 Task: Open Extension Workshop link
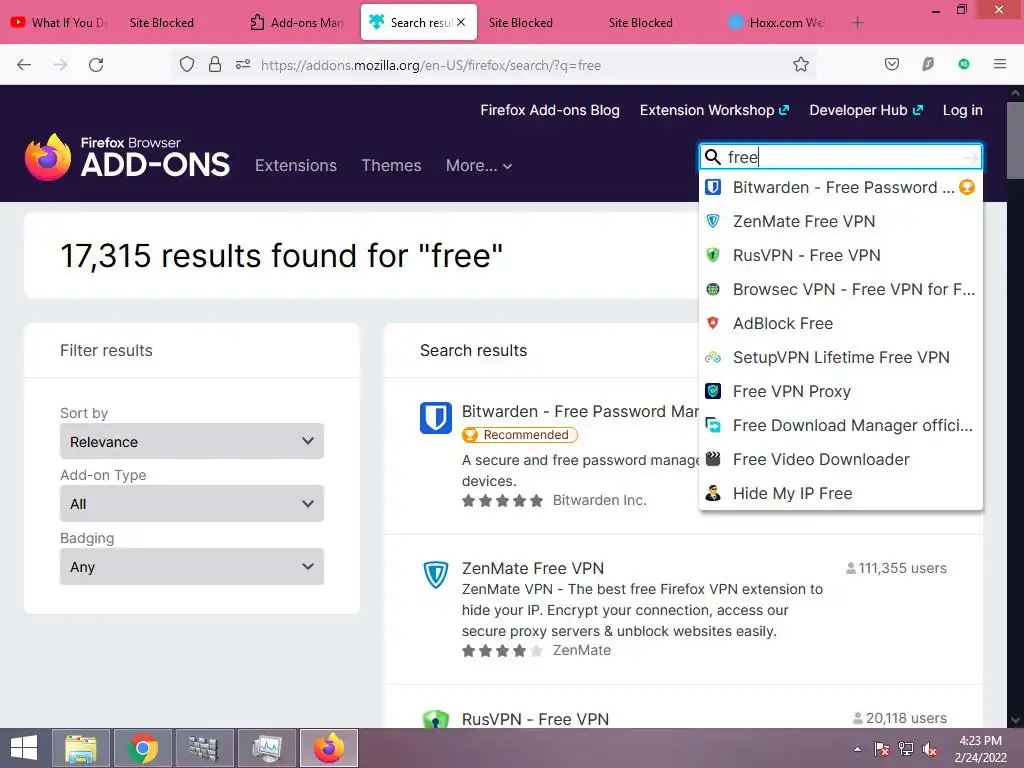tap(714, 110)
